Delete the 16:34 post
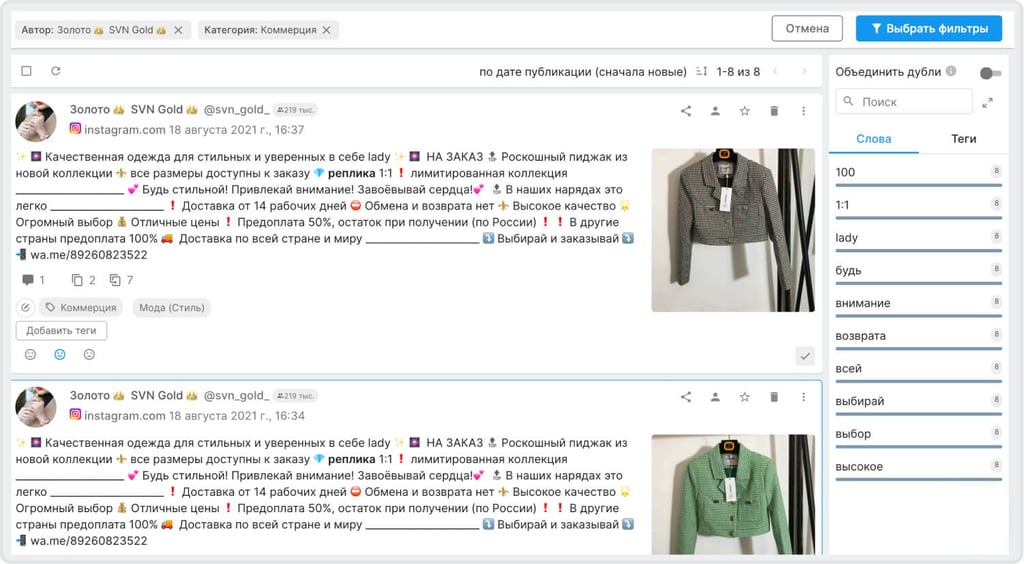Image resolution: width=1024 pixels, height=564 pixels. tap(774, 397)
